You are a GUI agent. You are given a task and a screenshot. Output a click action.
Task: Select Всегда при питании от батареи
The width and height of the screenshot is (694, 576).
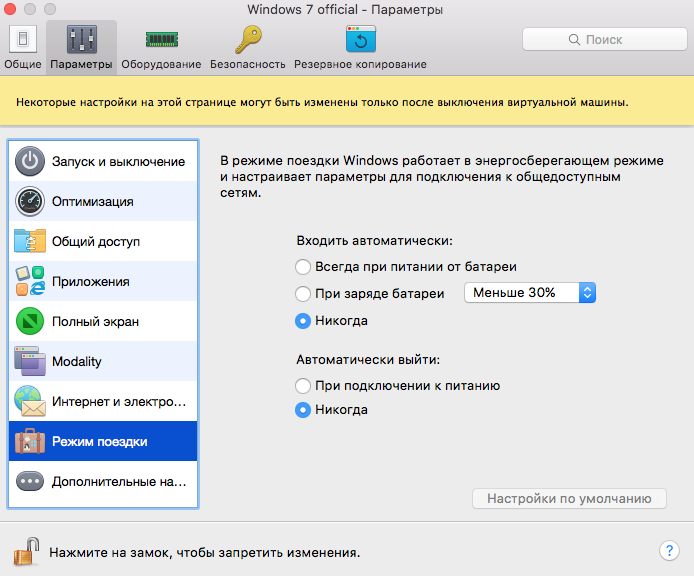pyautogui.click(x=303, y=267)
